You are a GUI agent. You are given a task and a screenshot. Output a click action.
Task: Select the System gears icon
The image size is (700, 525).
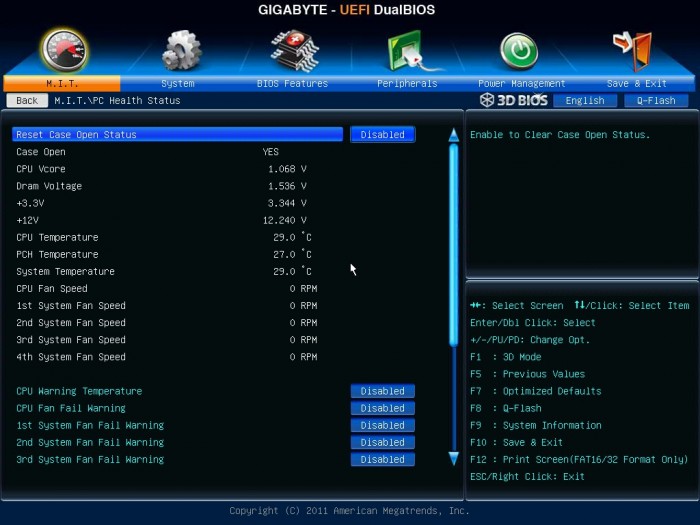(x=181, y=50)
